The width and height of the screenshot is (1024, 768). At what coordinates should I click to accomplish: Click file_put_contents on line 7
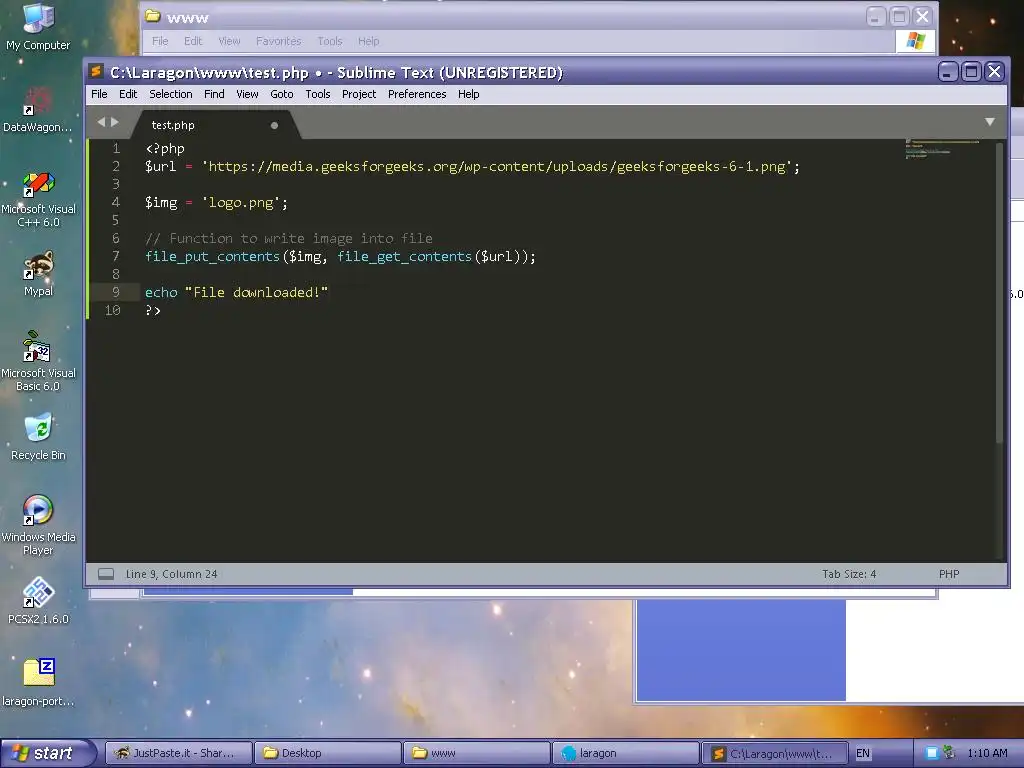tap(212, 256)
